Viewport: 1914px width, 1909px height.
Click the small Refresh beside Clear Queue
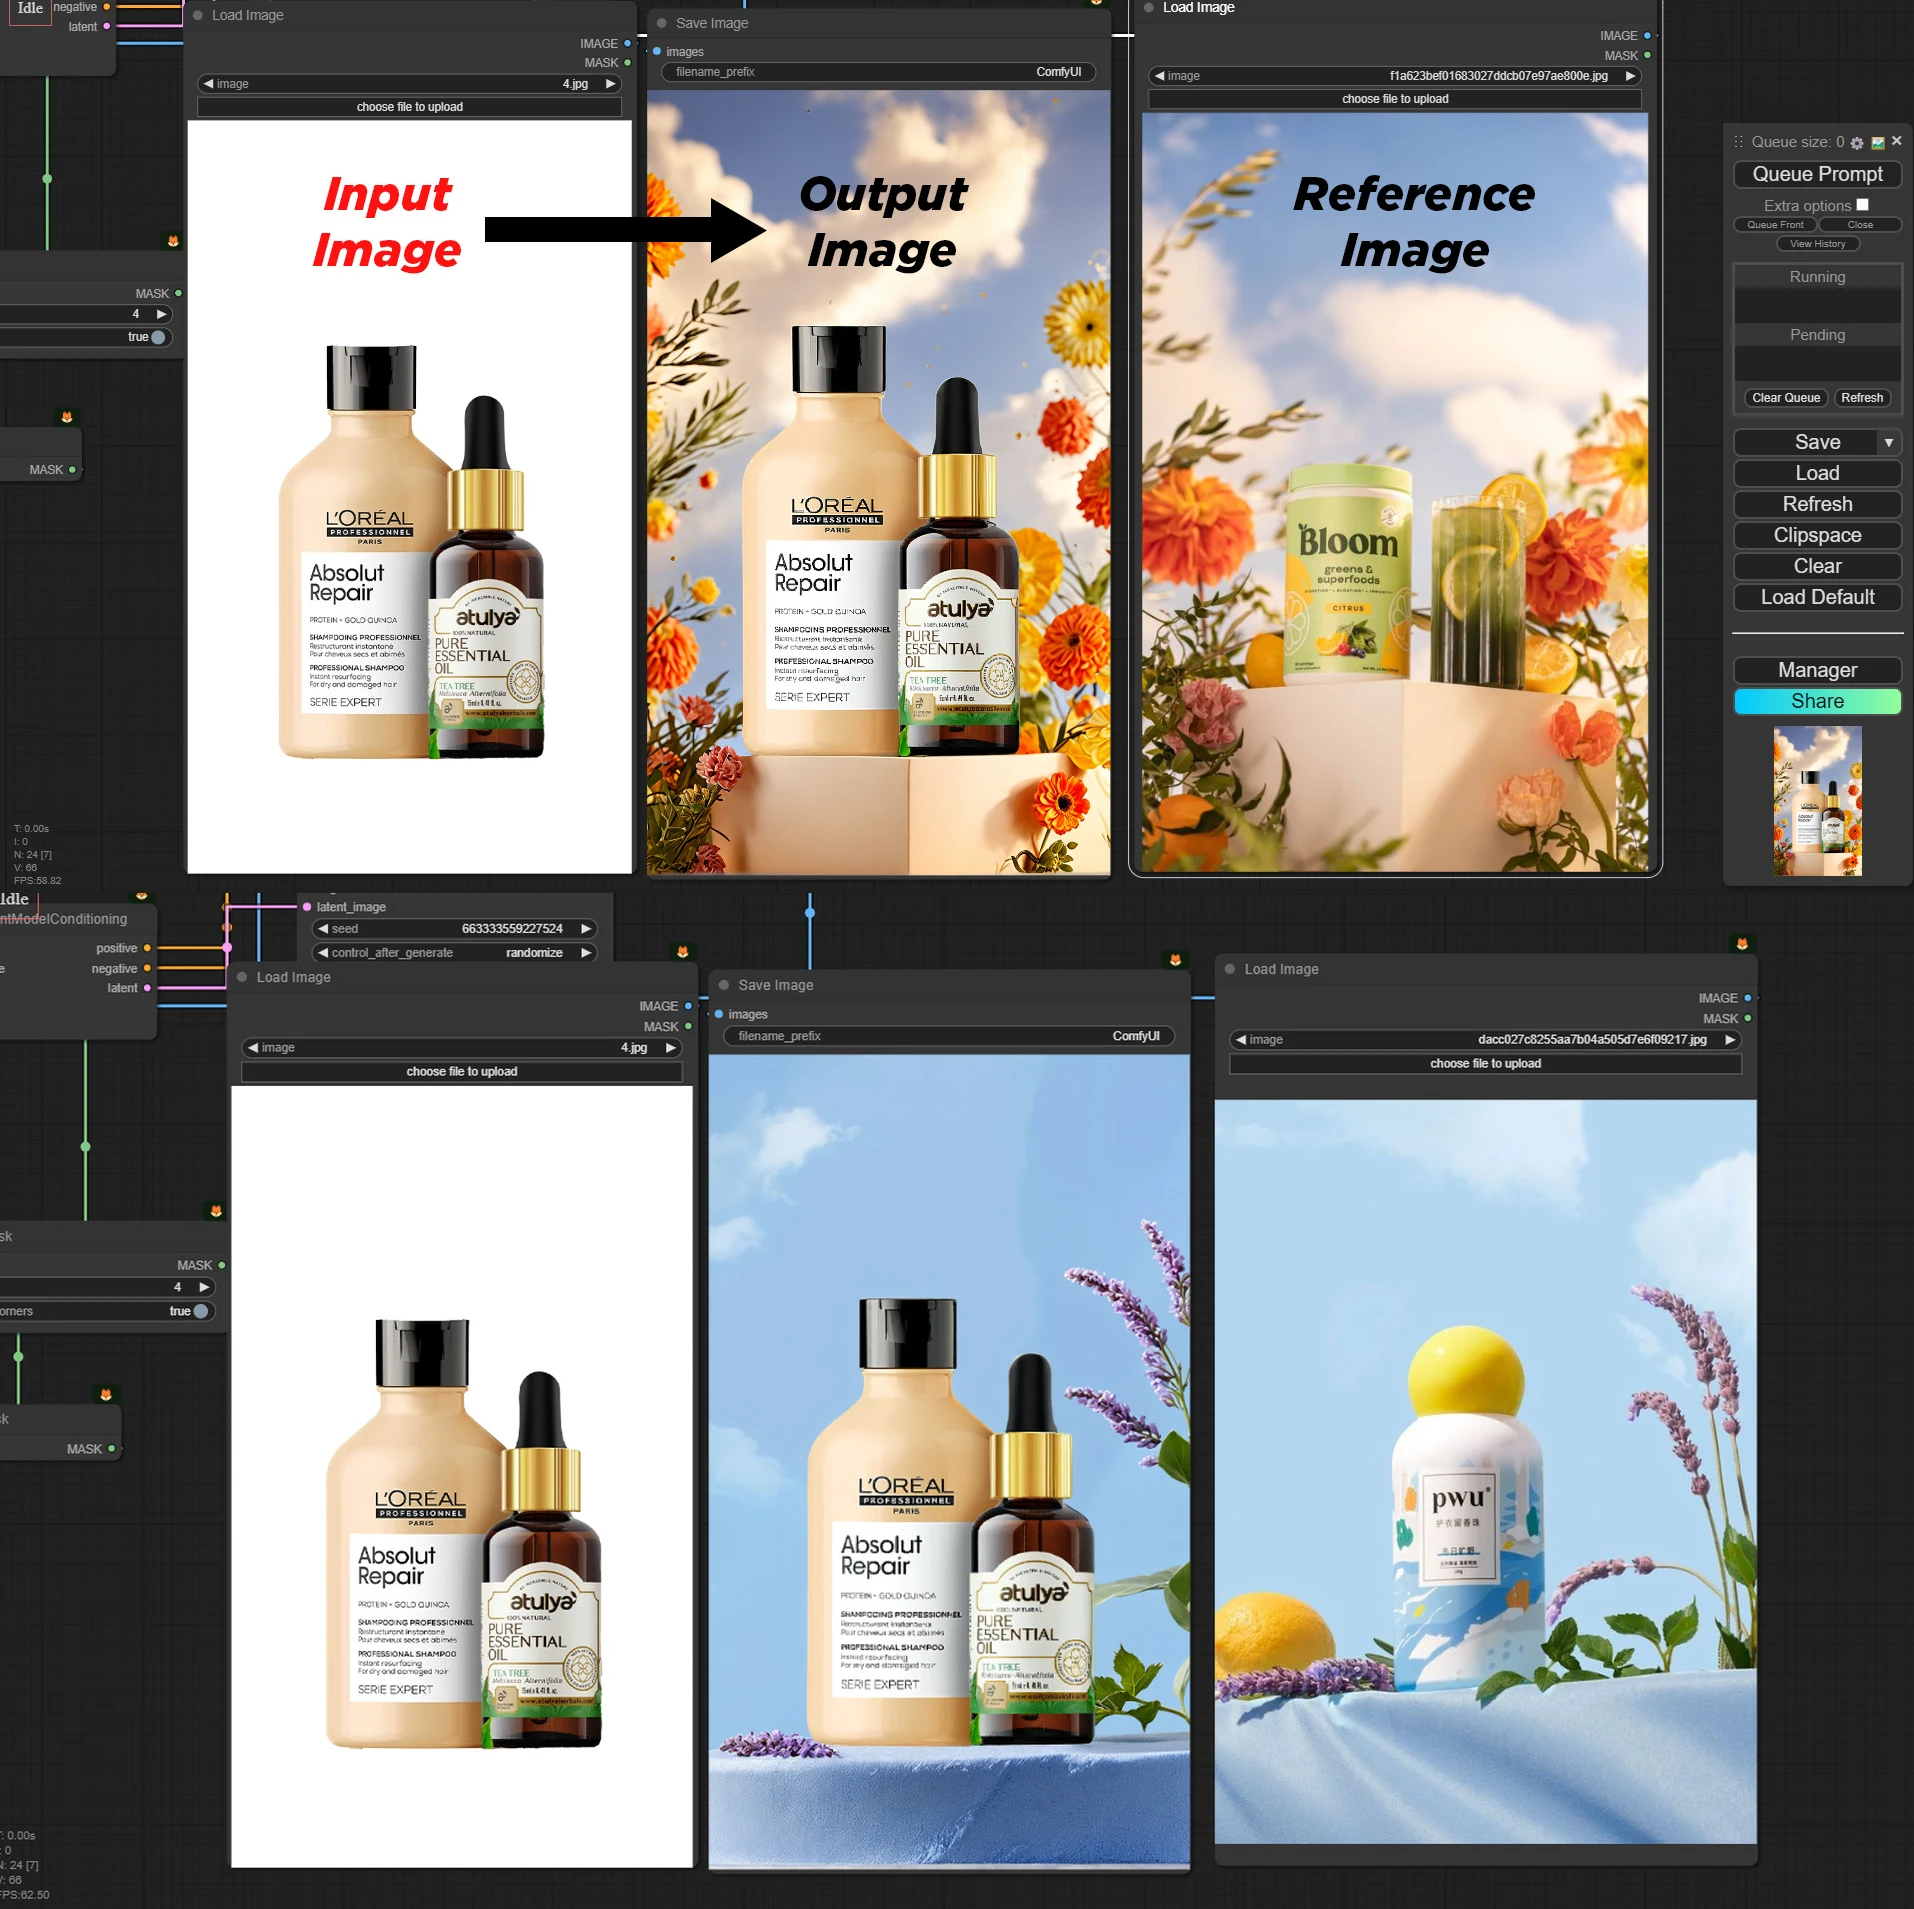click(1862, 398)
